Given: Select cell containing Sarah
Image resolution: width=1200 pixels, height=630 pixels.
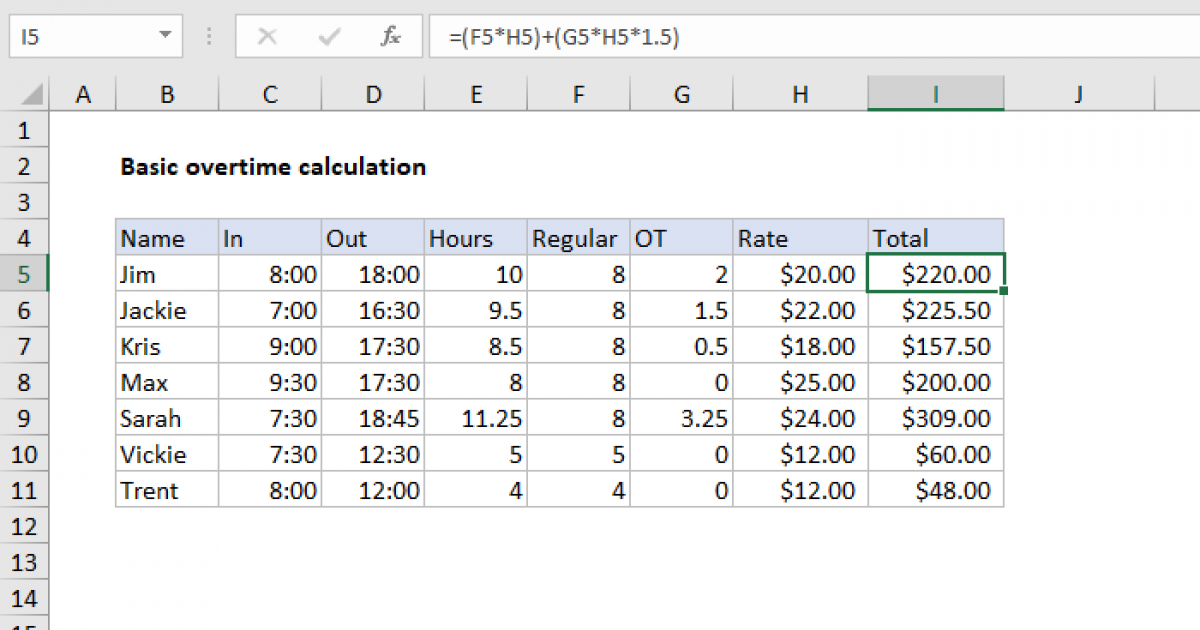Looking at the screenshot, I should [x=167, y=418].
